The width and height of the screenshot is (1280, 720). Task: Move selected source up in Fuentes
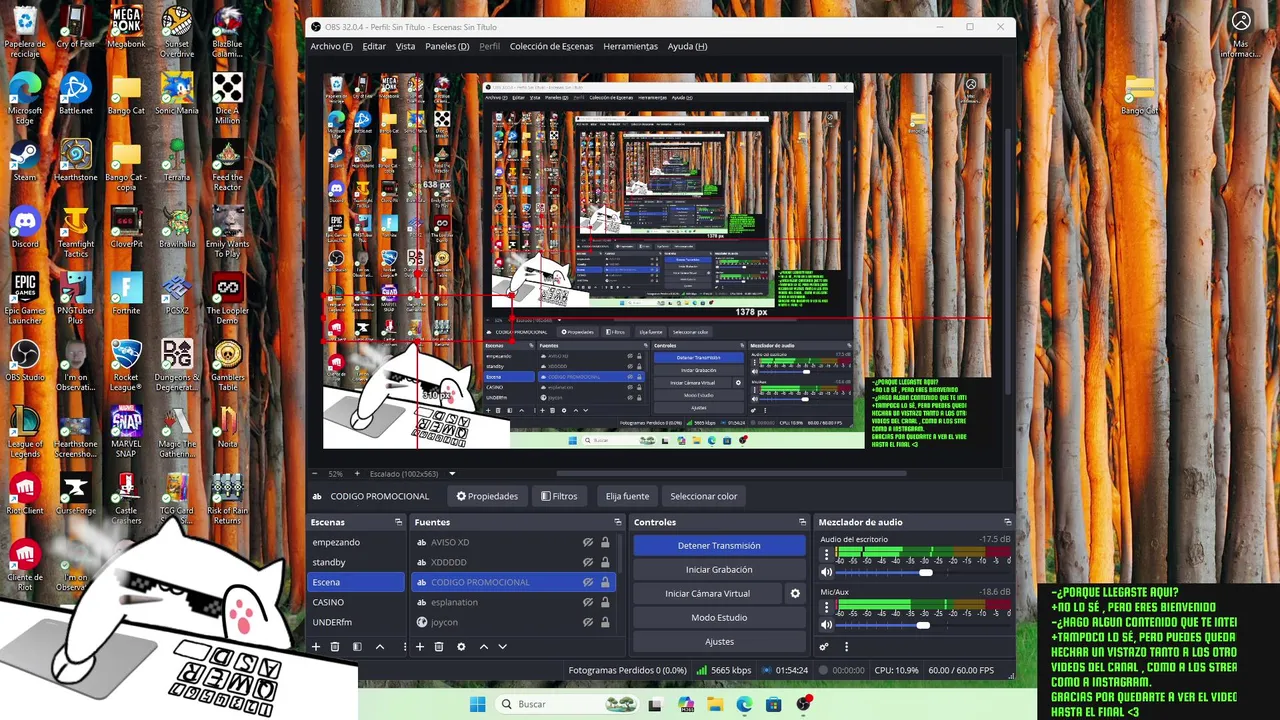click(484, 647)
